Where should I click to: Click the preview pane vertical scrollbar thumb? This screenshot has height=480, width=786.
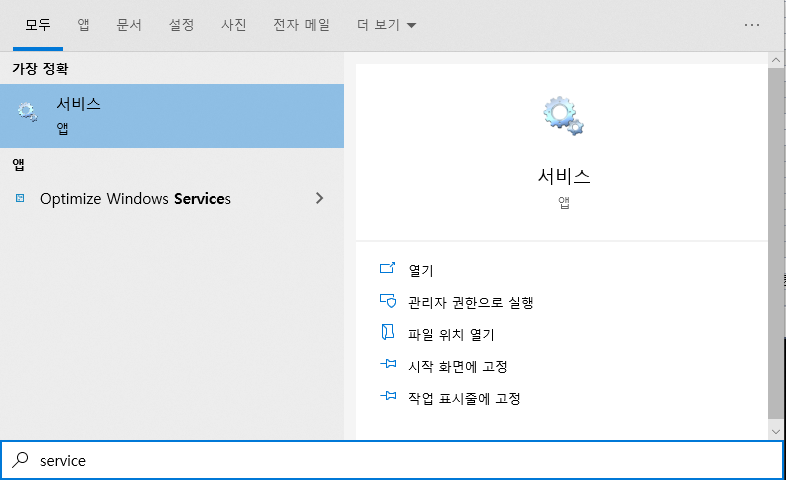click(x=776, y=243)
